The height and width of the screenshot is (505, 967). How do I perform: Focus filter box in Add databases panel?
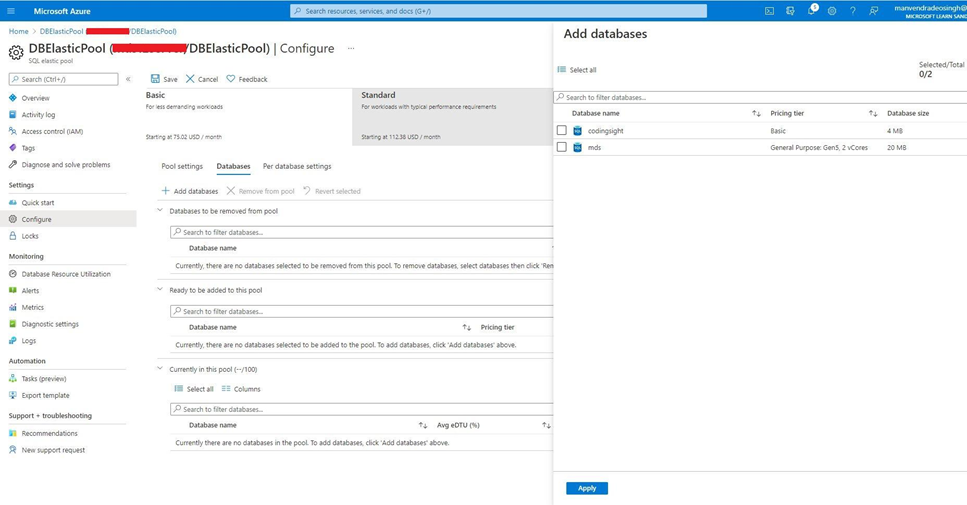[760, 97]
